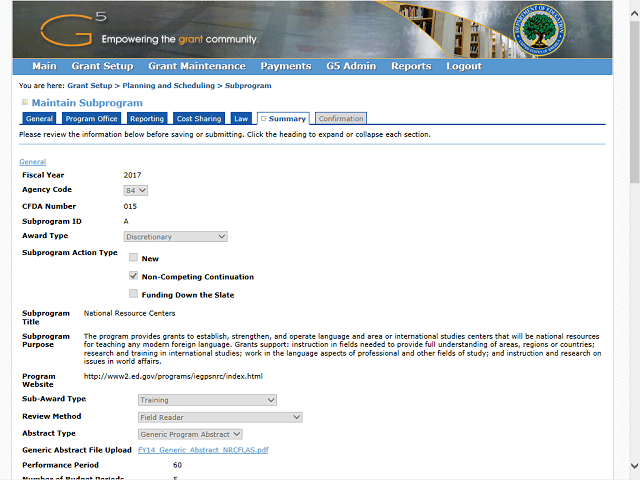Screen dimensions: 640x480
Task: Click the vertical scrollbar thumb
Action: coord(634,102)
